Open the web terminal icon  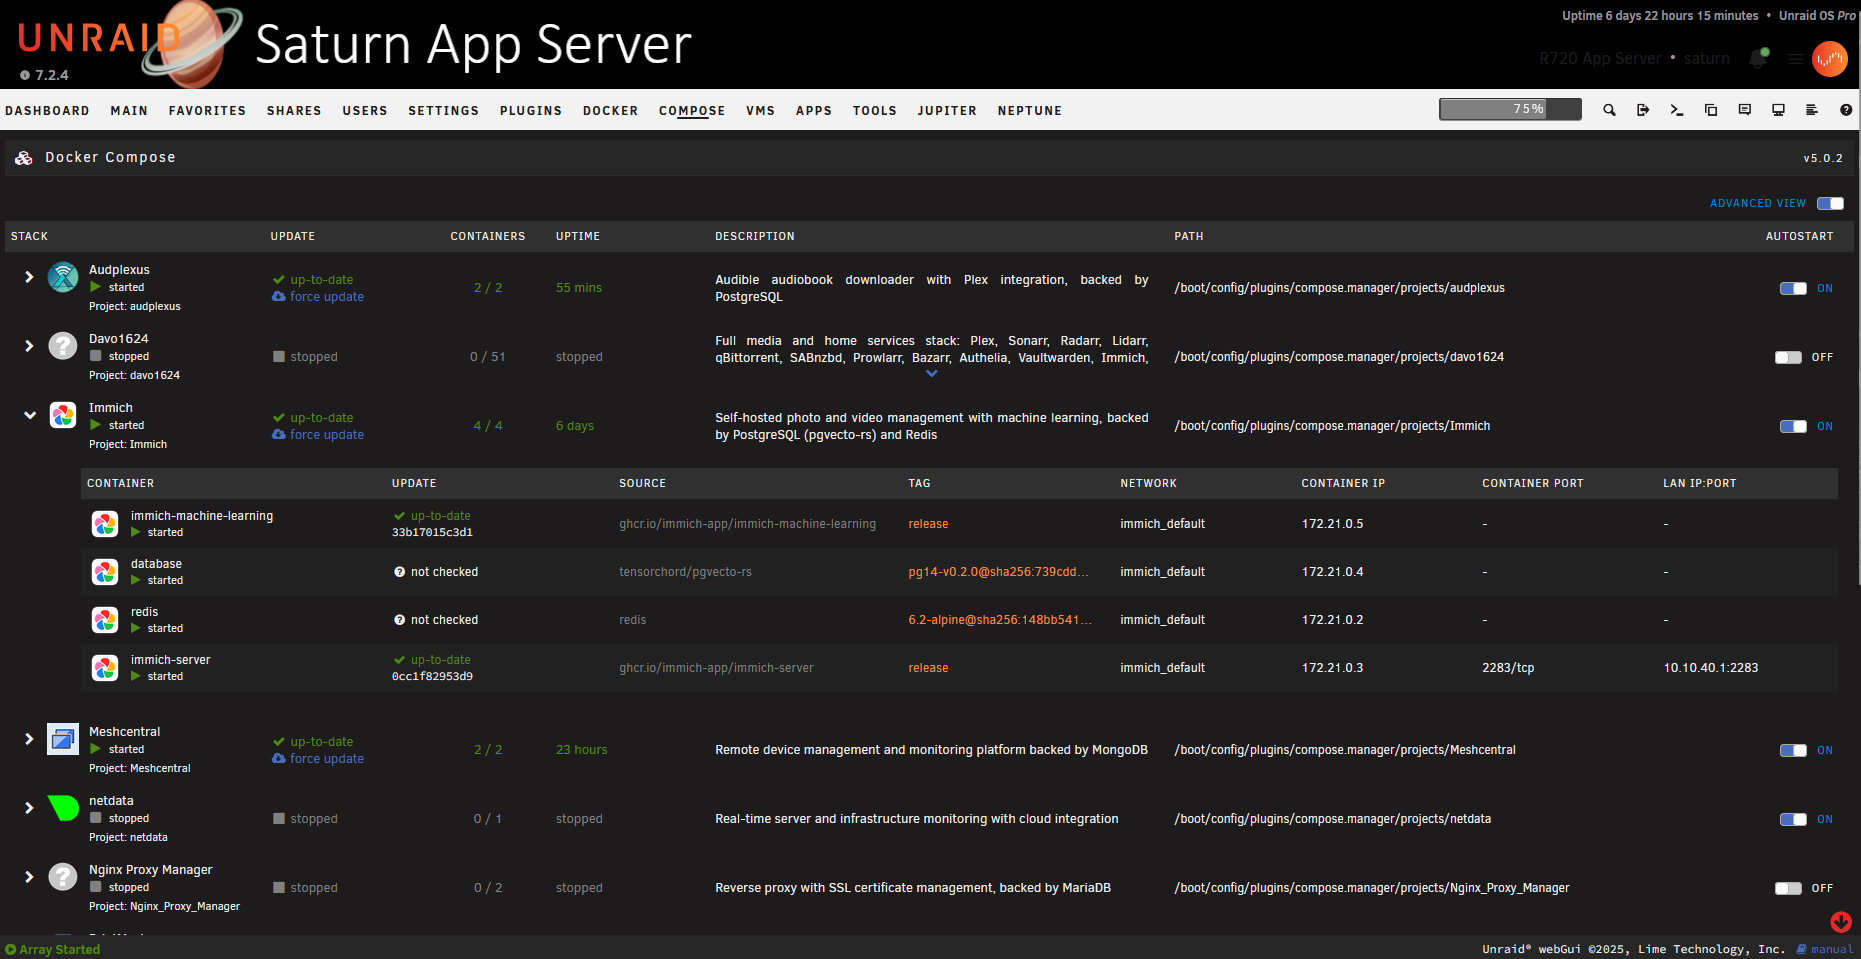pyautogui.click(x=1677, y=110)
